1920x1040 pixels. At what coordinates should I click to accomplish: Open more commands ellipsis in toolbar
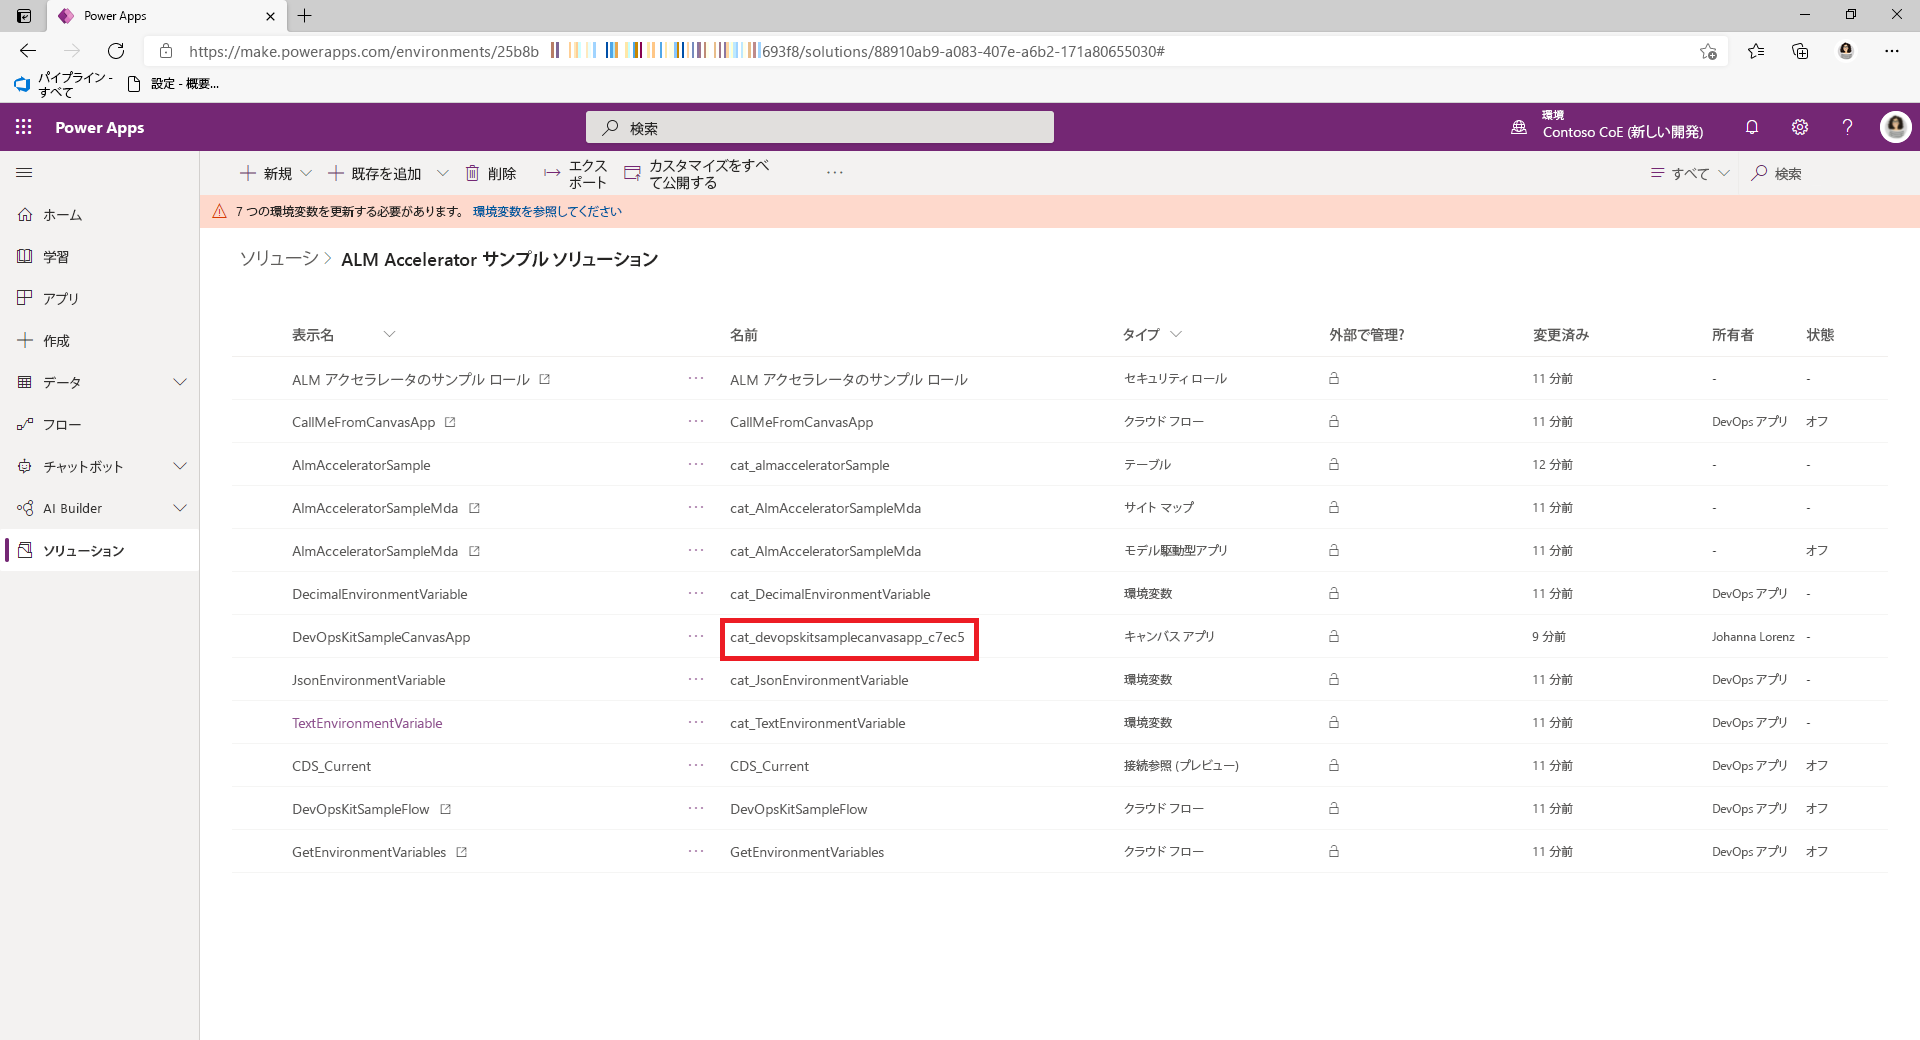[x=835, y=173]
